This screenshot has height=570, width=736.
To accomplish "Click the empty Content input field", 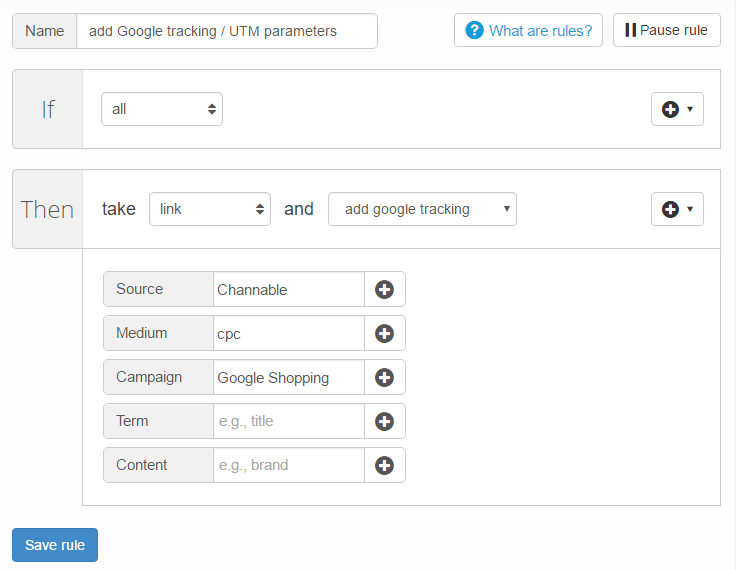I will [x=288, y=465].
